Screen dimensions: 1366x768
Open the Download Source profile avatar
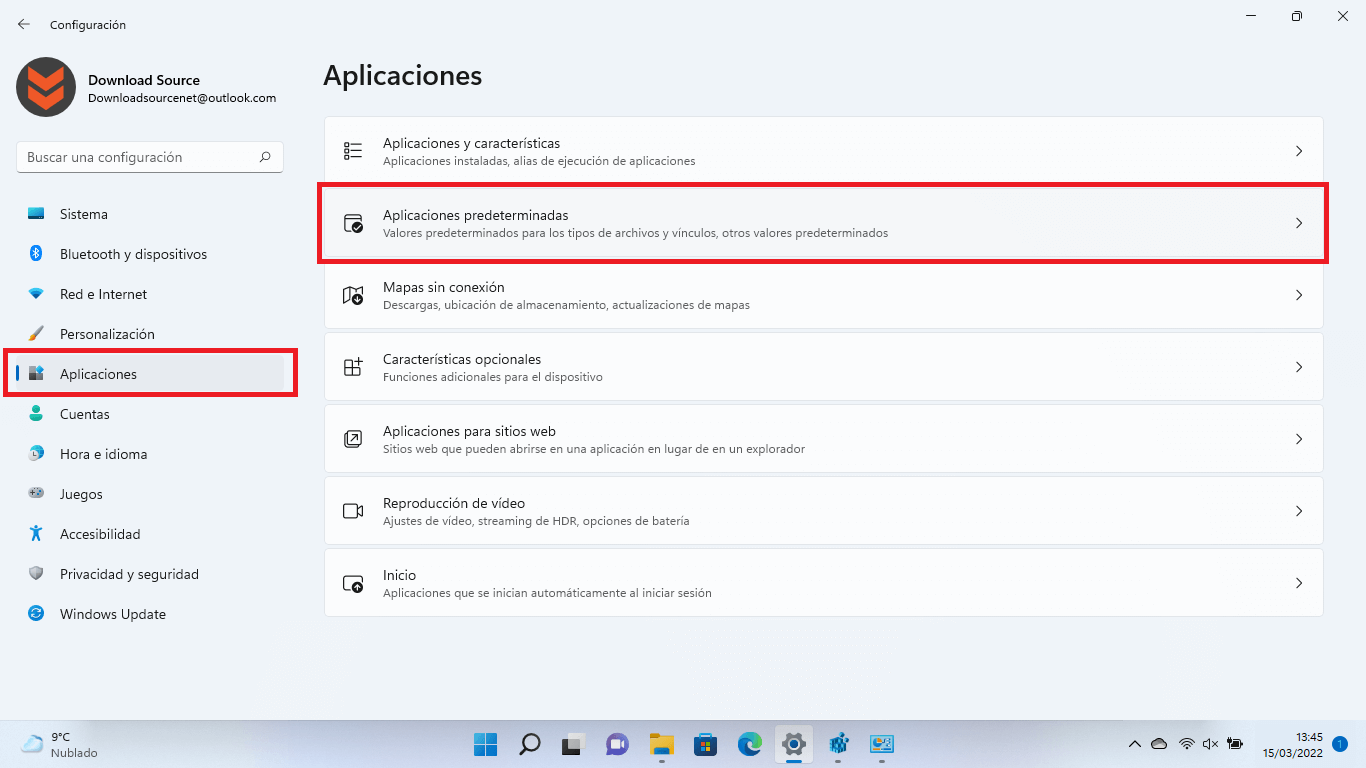46,87
